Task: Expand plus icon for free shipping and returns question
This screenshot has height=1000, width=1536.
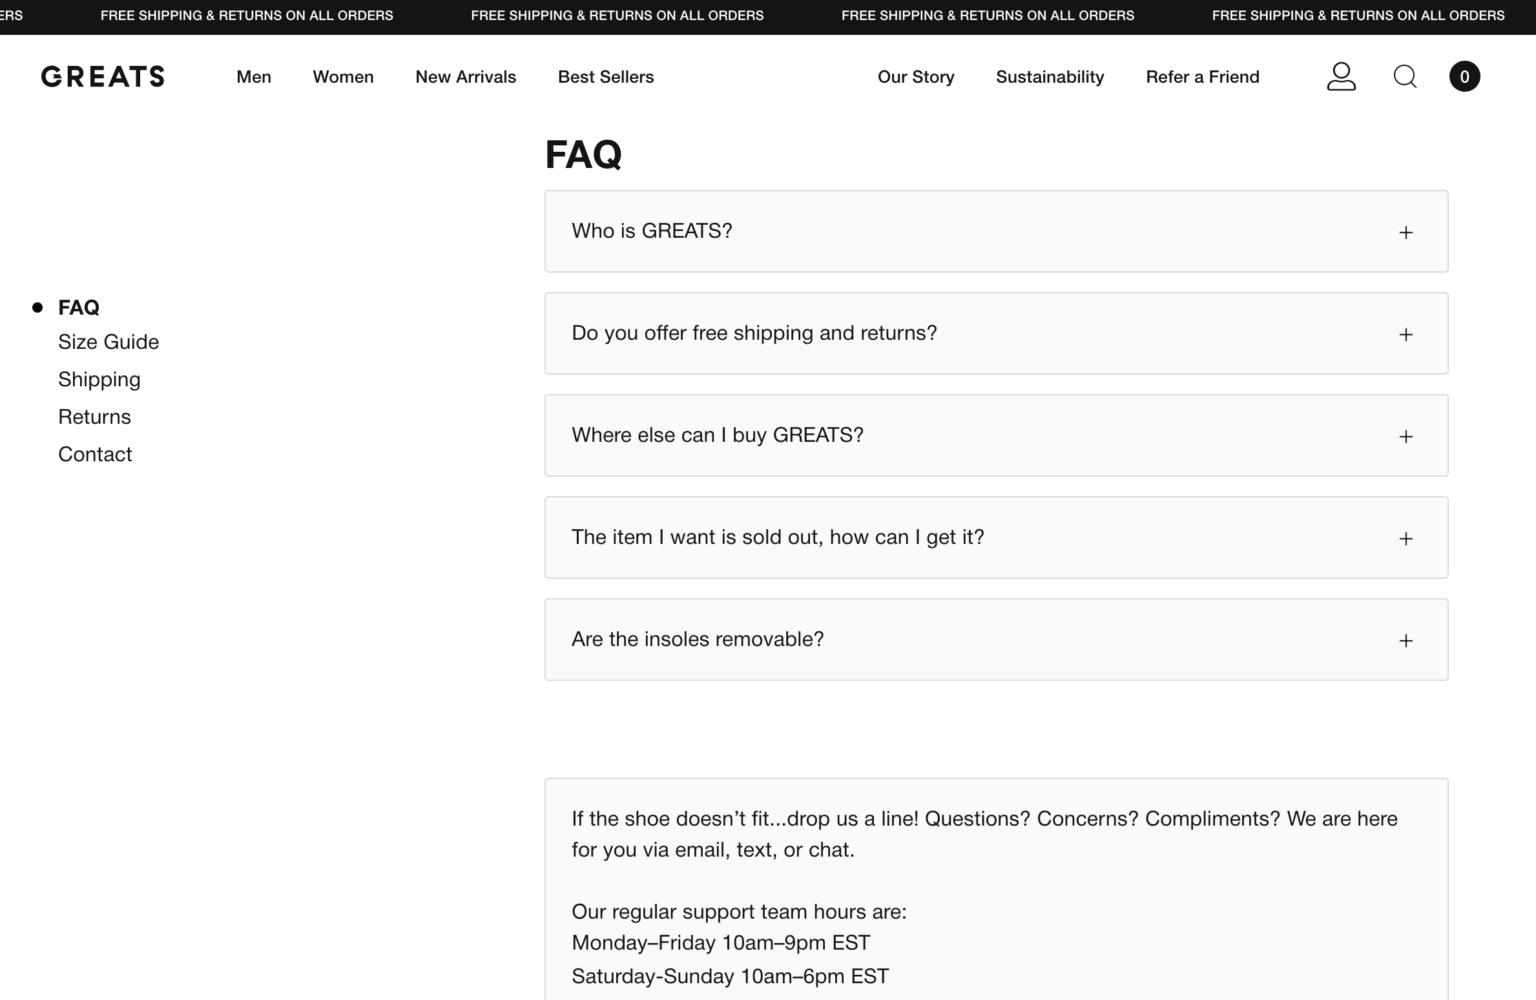Action: tap(1406, 334)
